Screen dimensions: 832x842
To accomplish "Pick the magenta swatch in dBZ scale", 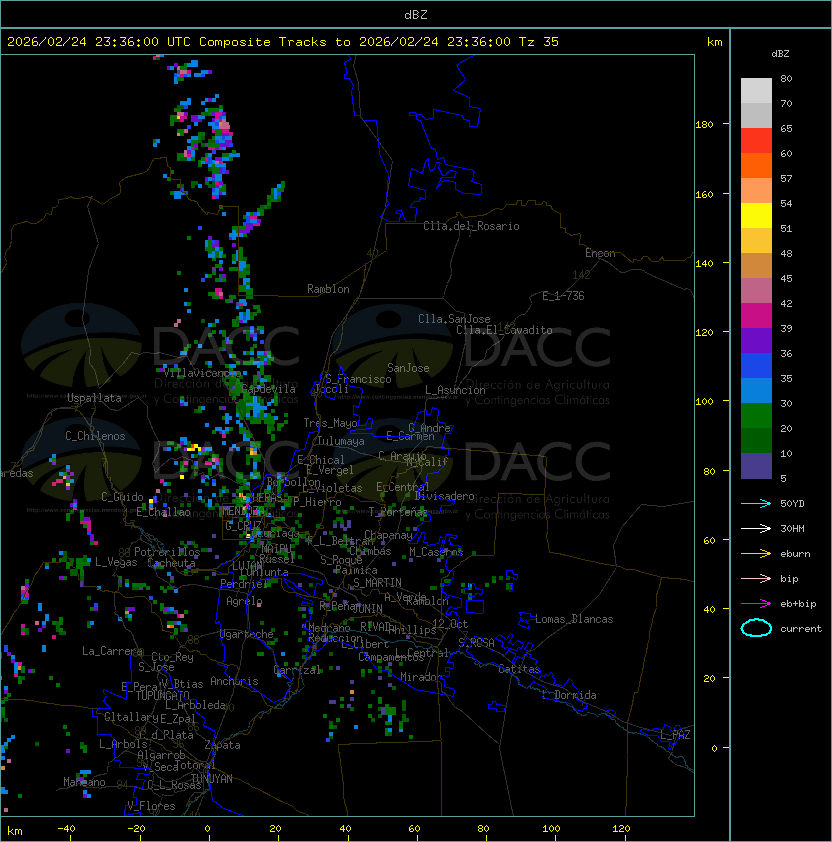I will click(756, 316).
